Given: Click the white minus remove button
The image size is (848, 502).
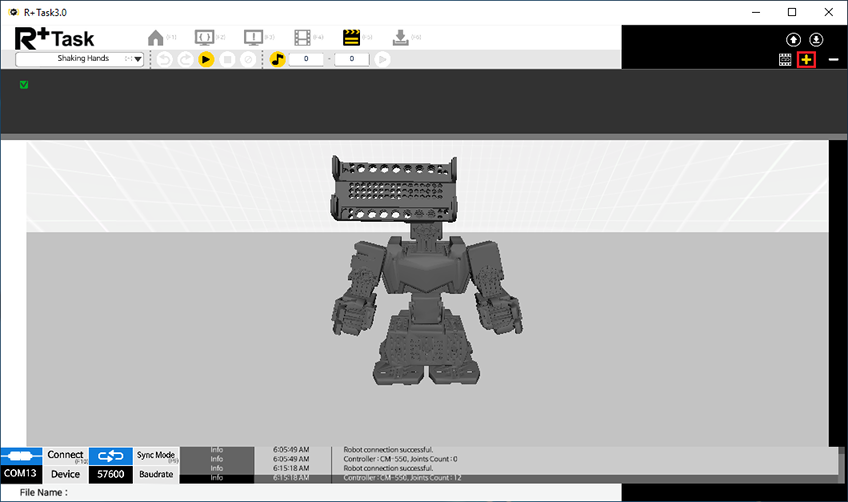Looking at the screenshot, I should pyautogui.click(x=833, y=60).
